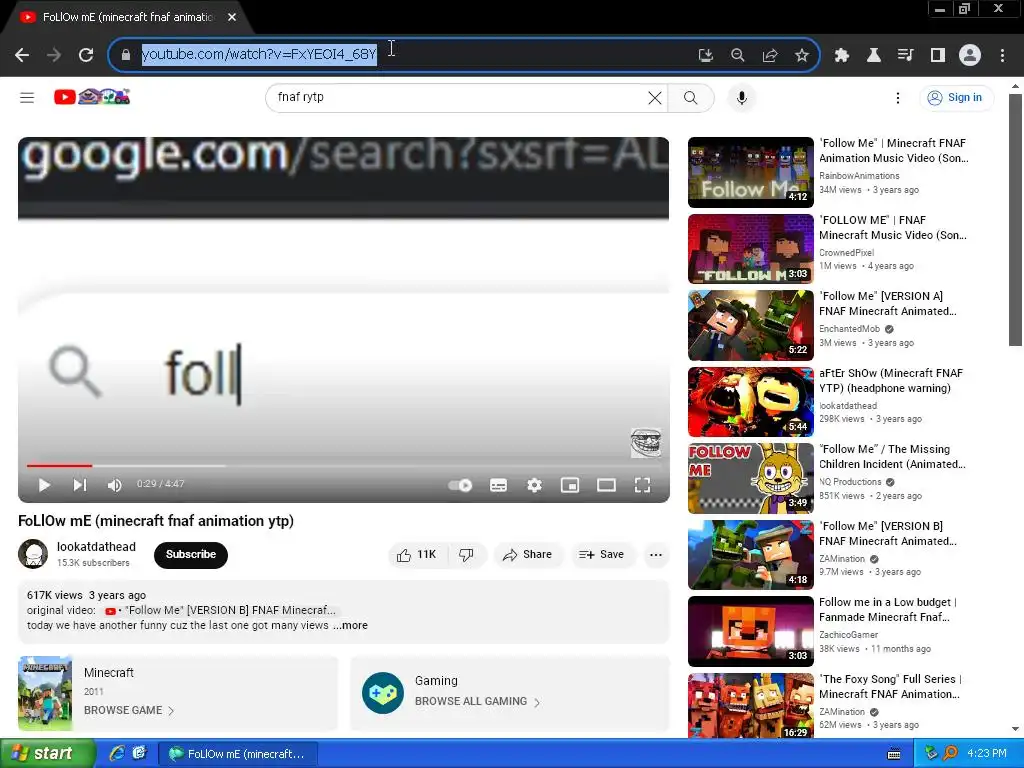Toggle subtitles/closed captions
The height and width of the screenshot is (768, 1024).
click(x=498, y=485)
